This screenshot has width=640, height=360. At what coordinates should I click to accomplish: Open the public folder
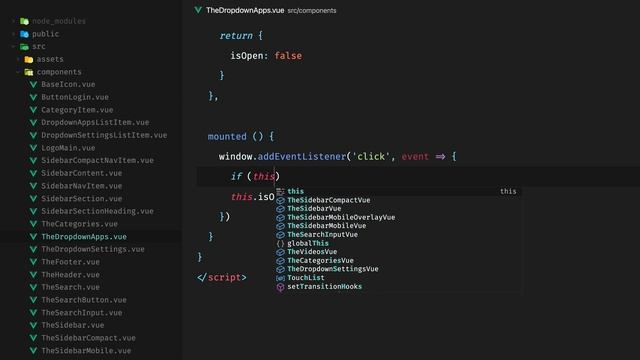(45, 34)
